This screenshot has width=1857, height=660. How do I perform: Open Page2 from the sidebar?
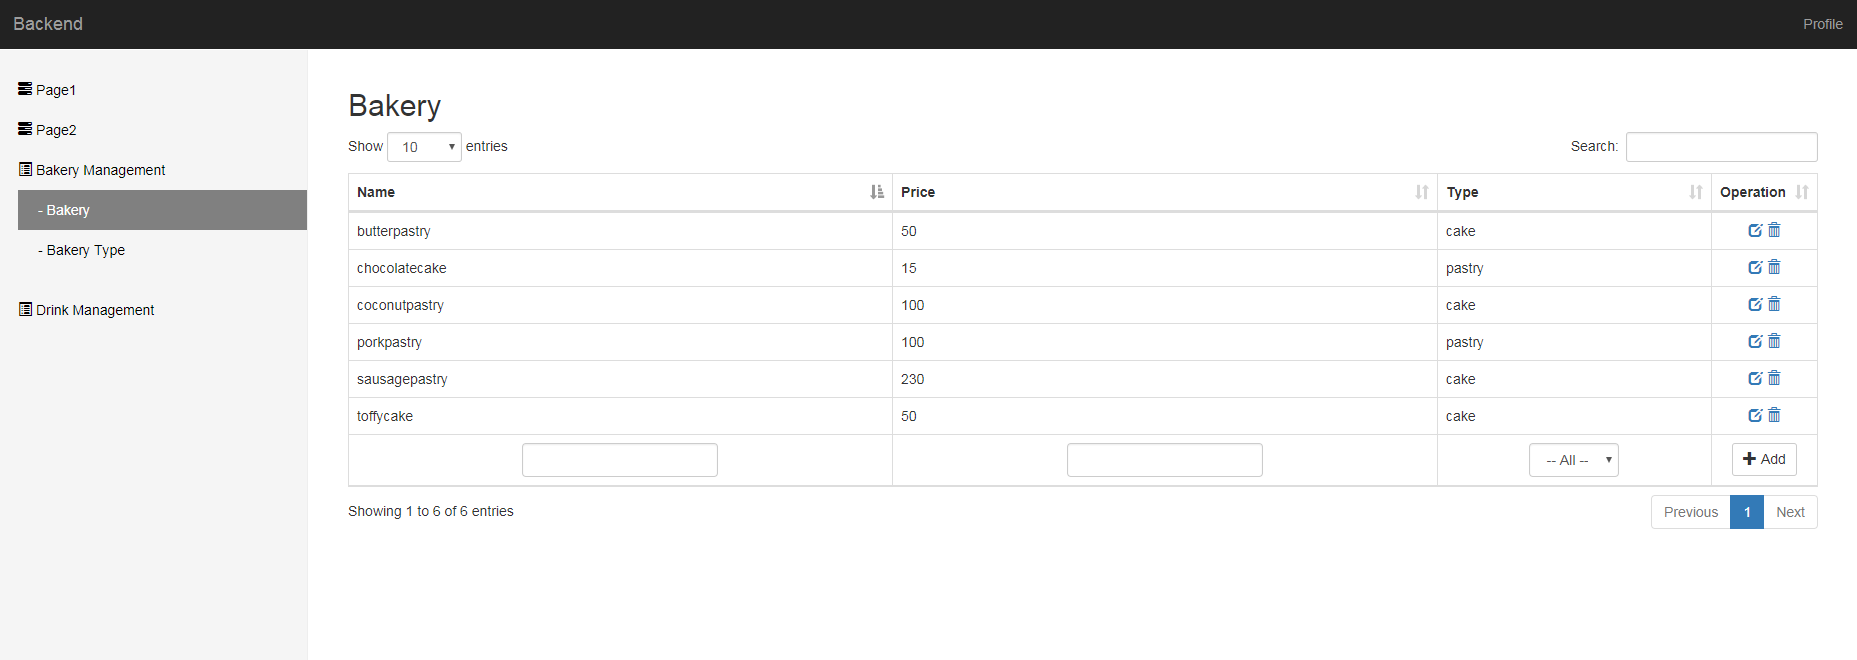56,130
